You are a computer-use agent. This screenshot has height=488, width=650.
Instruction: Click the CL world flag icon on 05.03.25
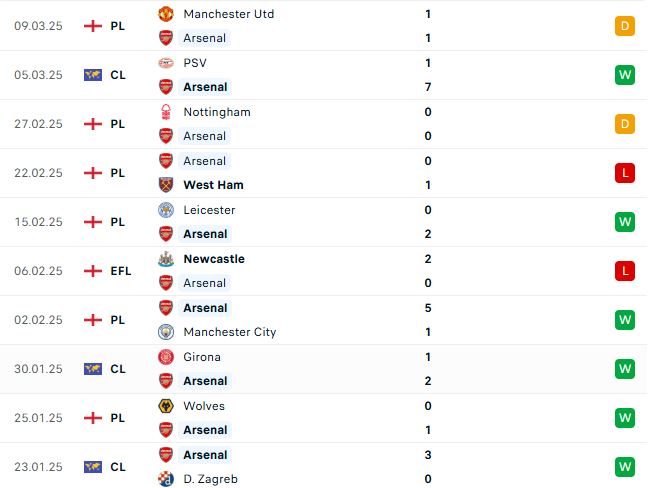93,75
